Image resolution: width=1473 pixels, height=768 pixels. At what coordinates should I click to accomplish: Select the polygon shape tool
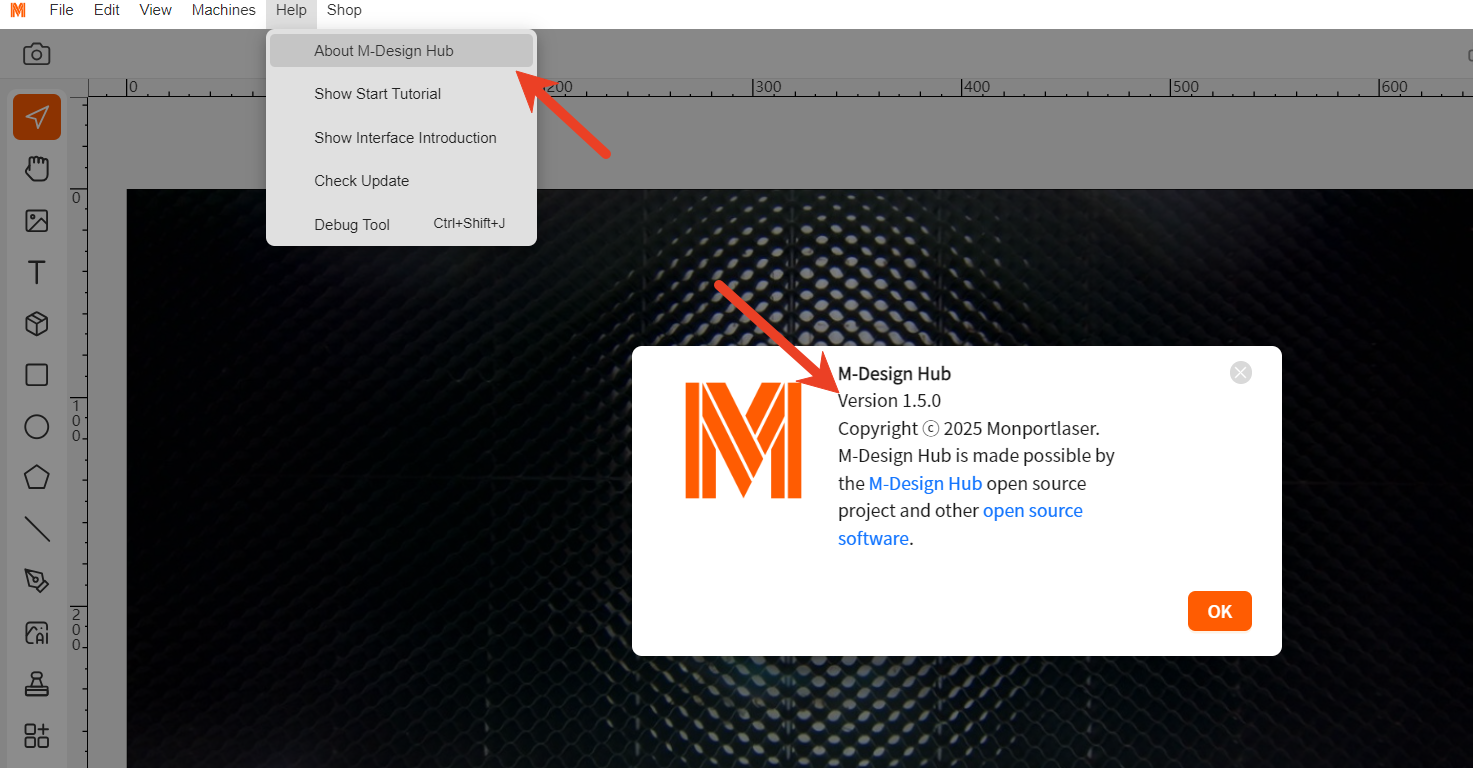[x=37, y=478]
